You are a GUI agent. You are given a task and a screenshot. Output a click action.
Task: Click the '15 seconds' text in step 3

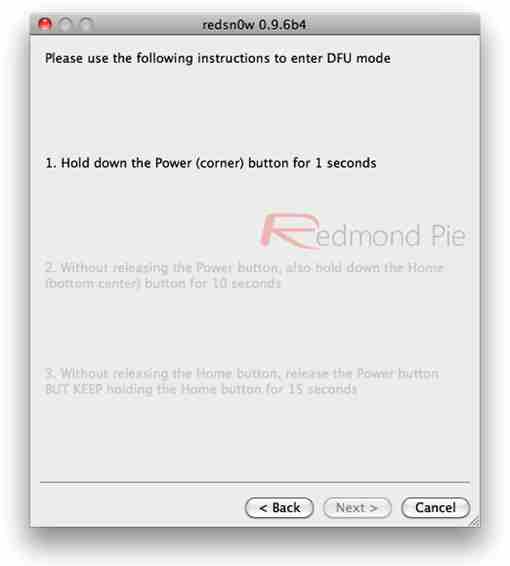click(322, 389)
